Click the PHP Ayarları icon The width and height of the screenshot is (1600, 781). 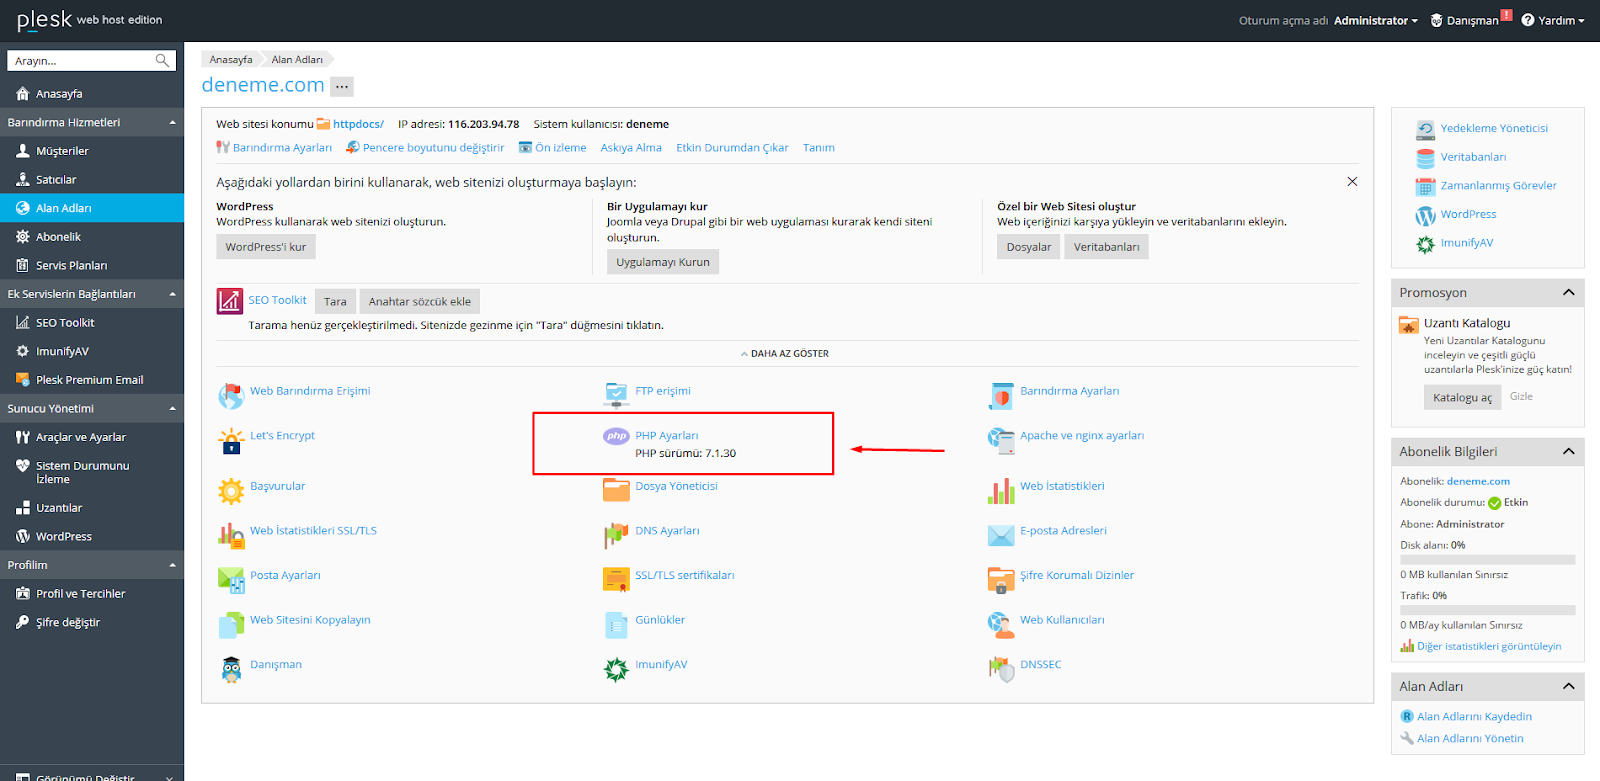(x=616, y=436)
